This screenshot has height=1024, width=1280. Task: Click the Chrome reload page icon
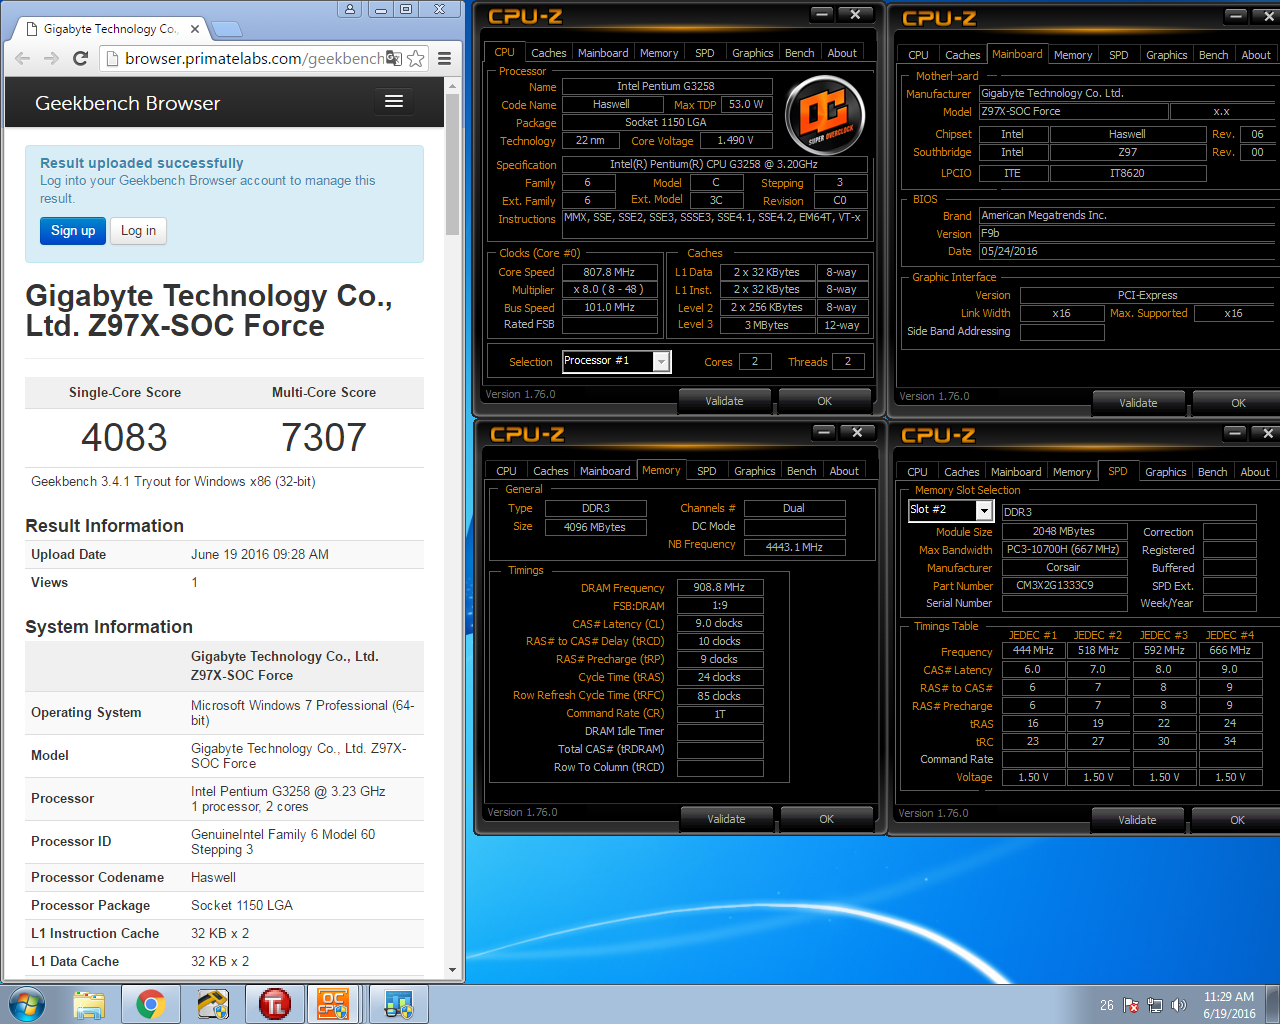click(x=80, y=59)
